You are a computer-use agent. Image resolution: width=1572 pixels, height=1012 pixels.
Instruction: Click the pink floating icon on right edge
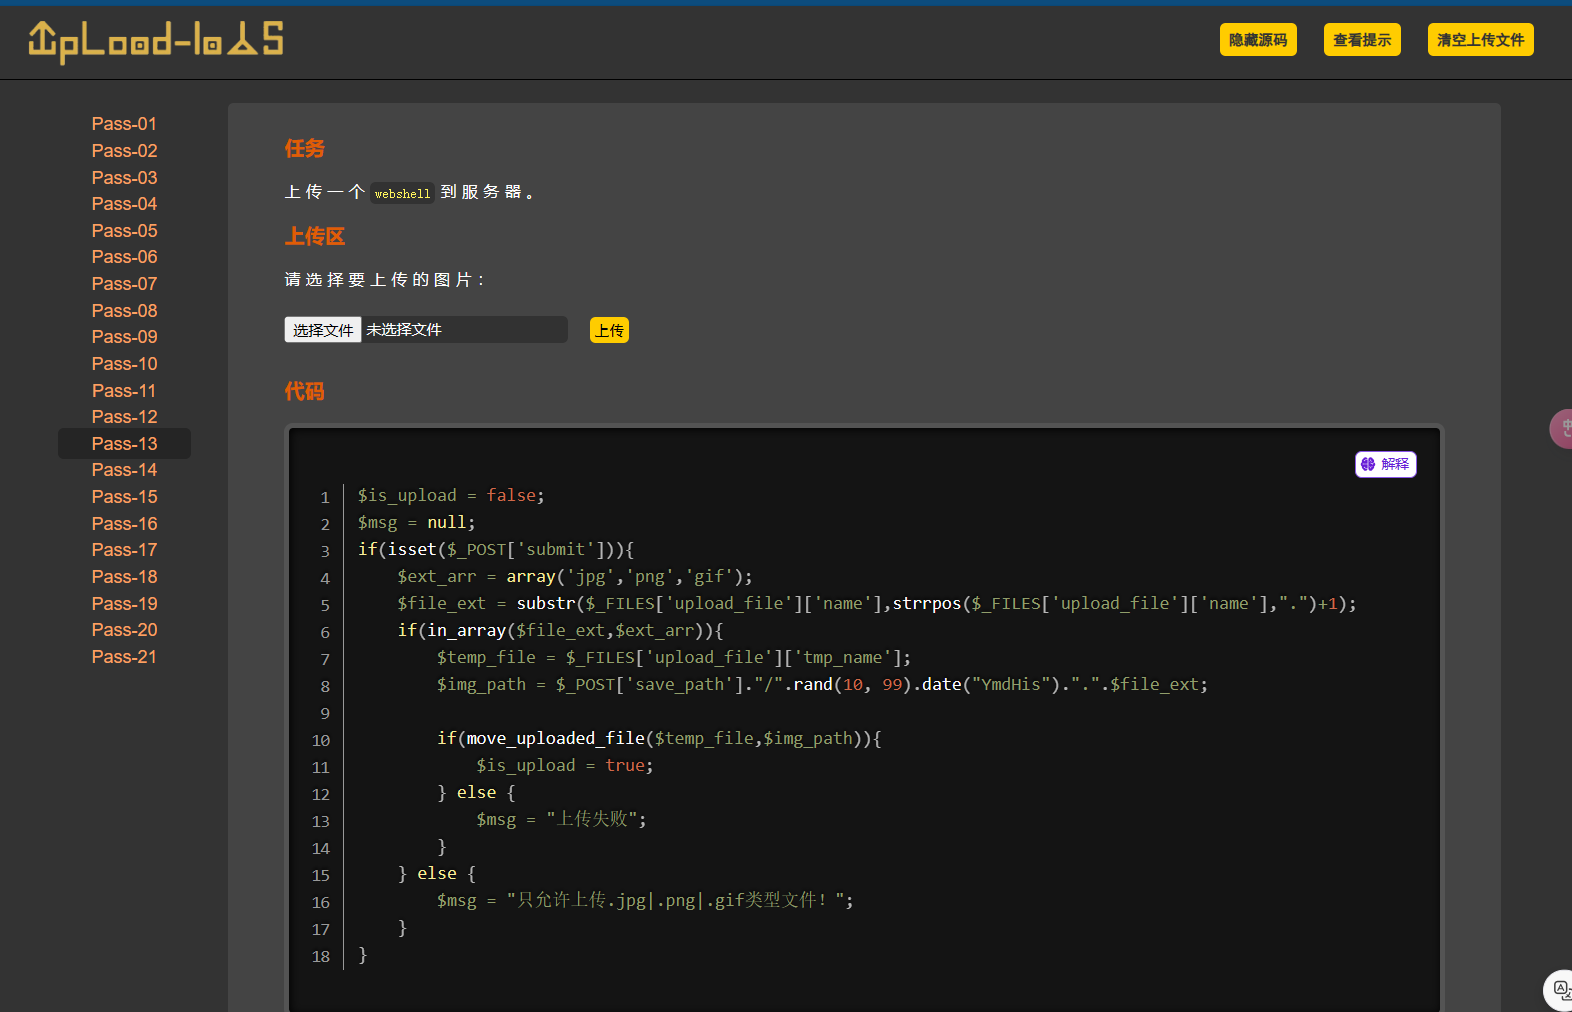coord(1562,429)
